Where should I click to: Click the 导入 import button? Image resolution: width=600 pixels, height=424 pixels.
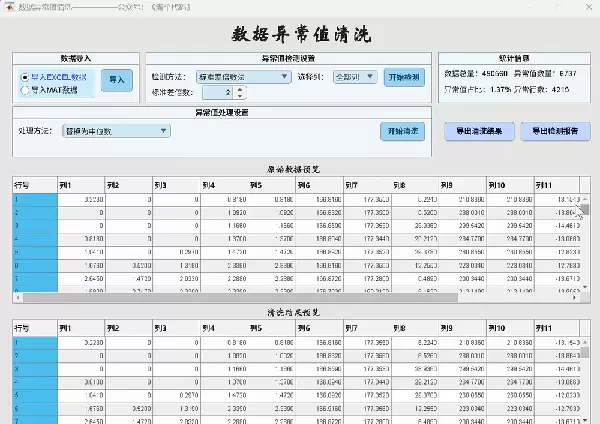[116, 80]
